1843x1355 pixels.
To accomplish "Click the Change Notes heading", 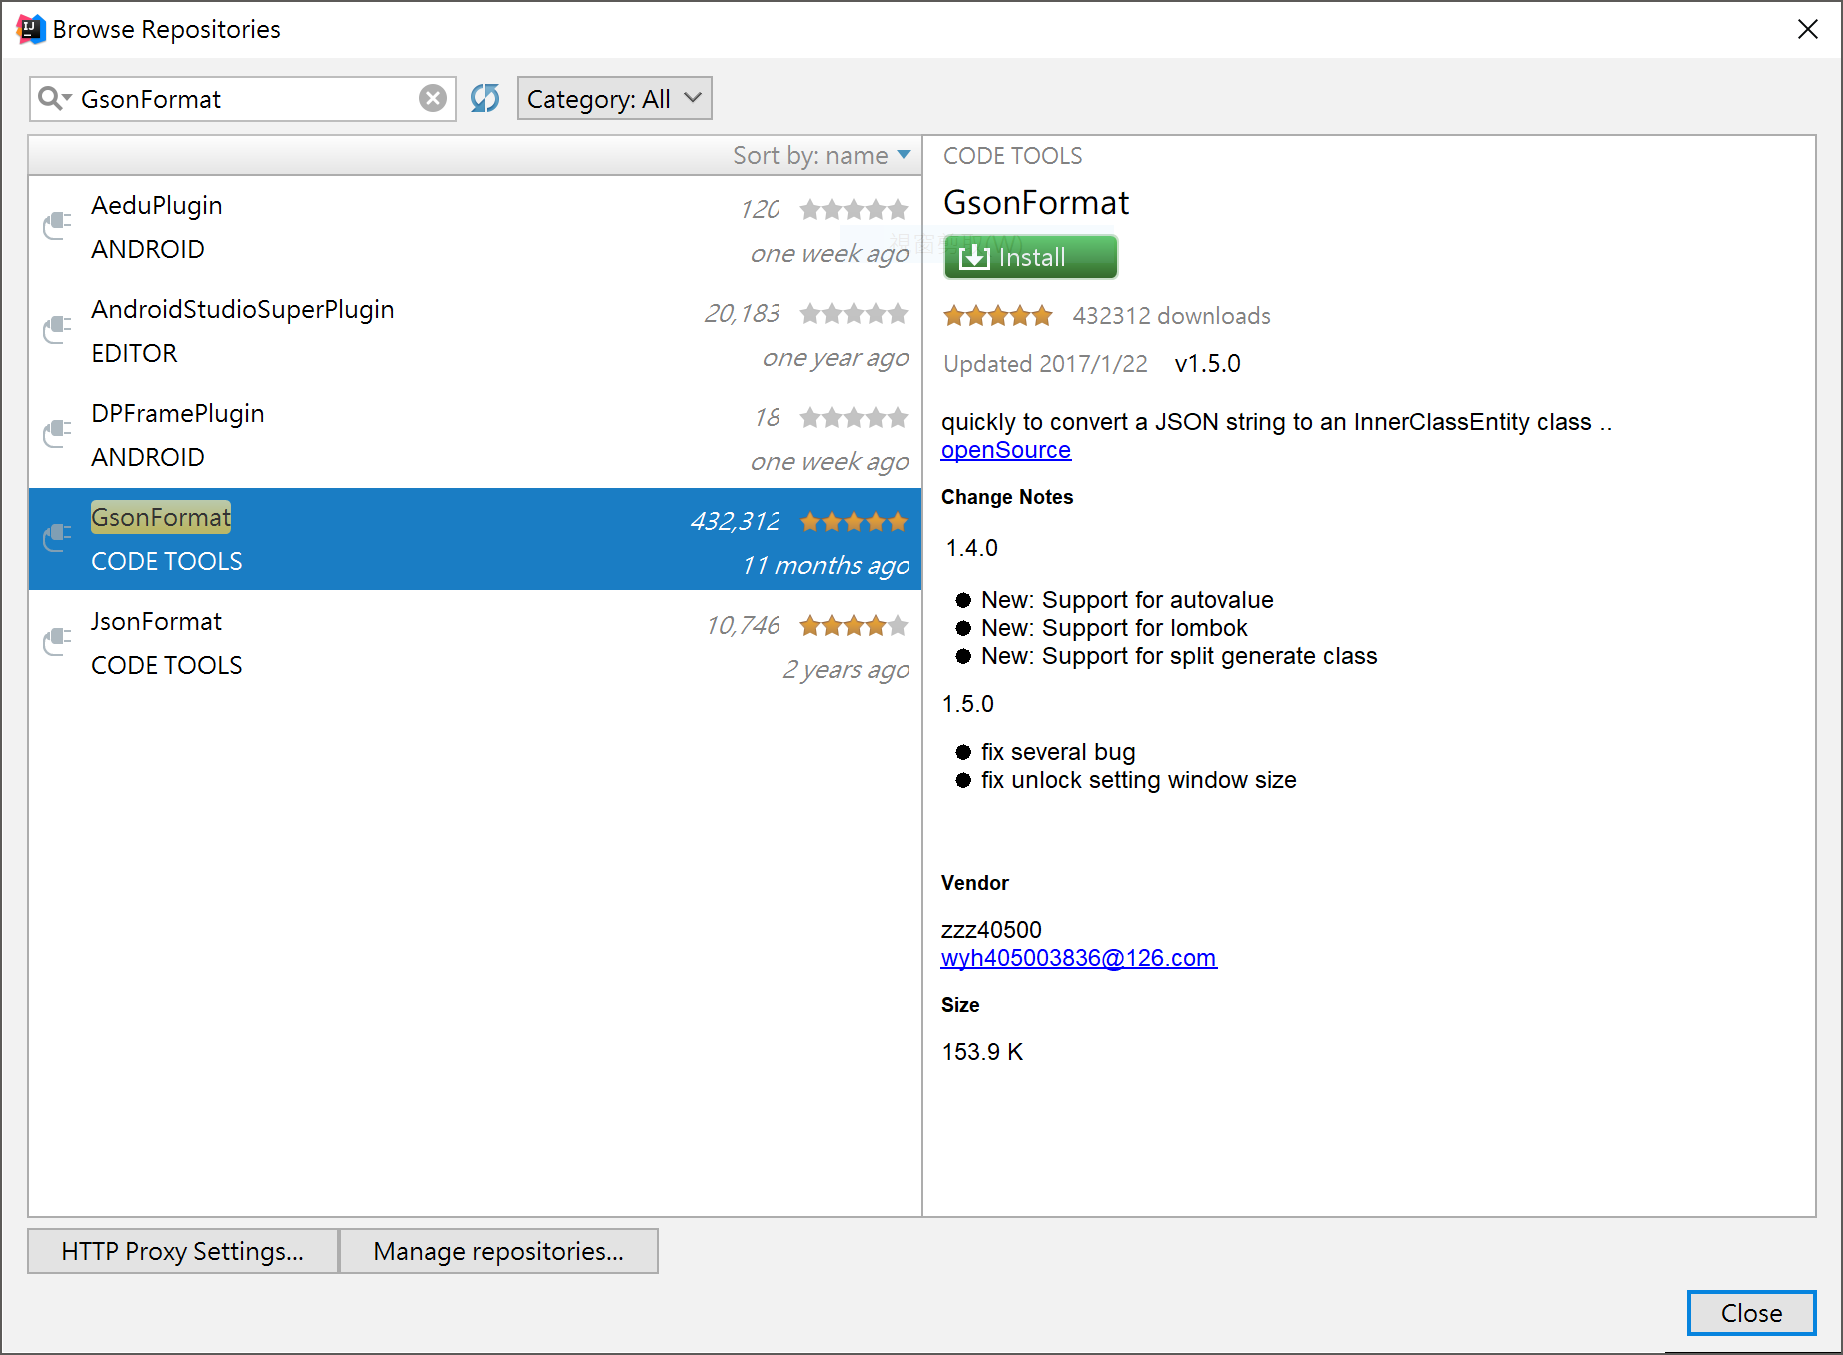I will tap(1007, 497).
